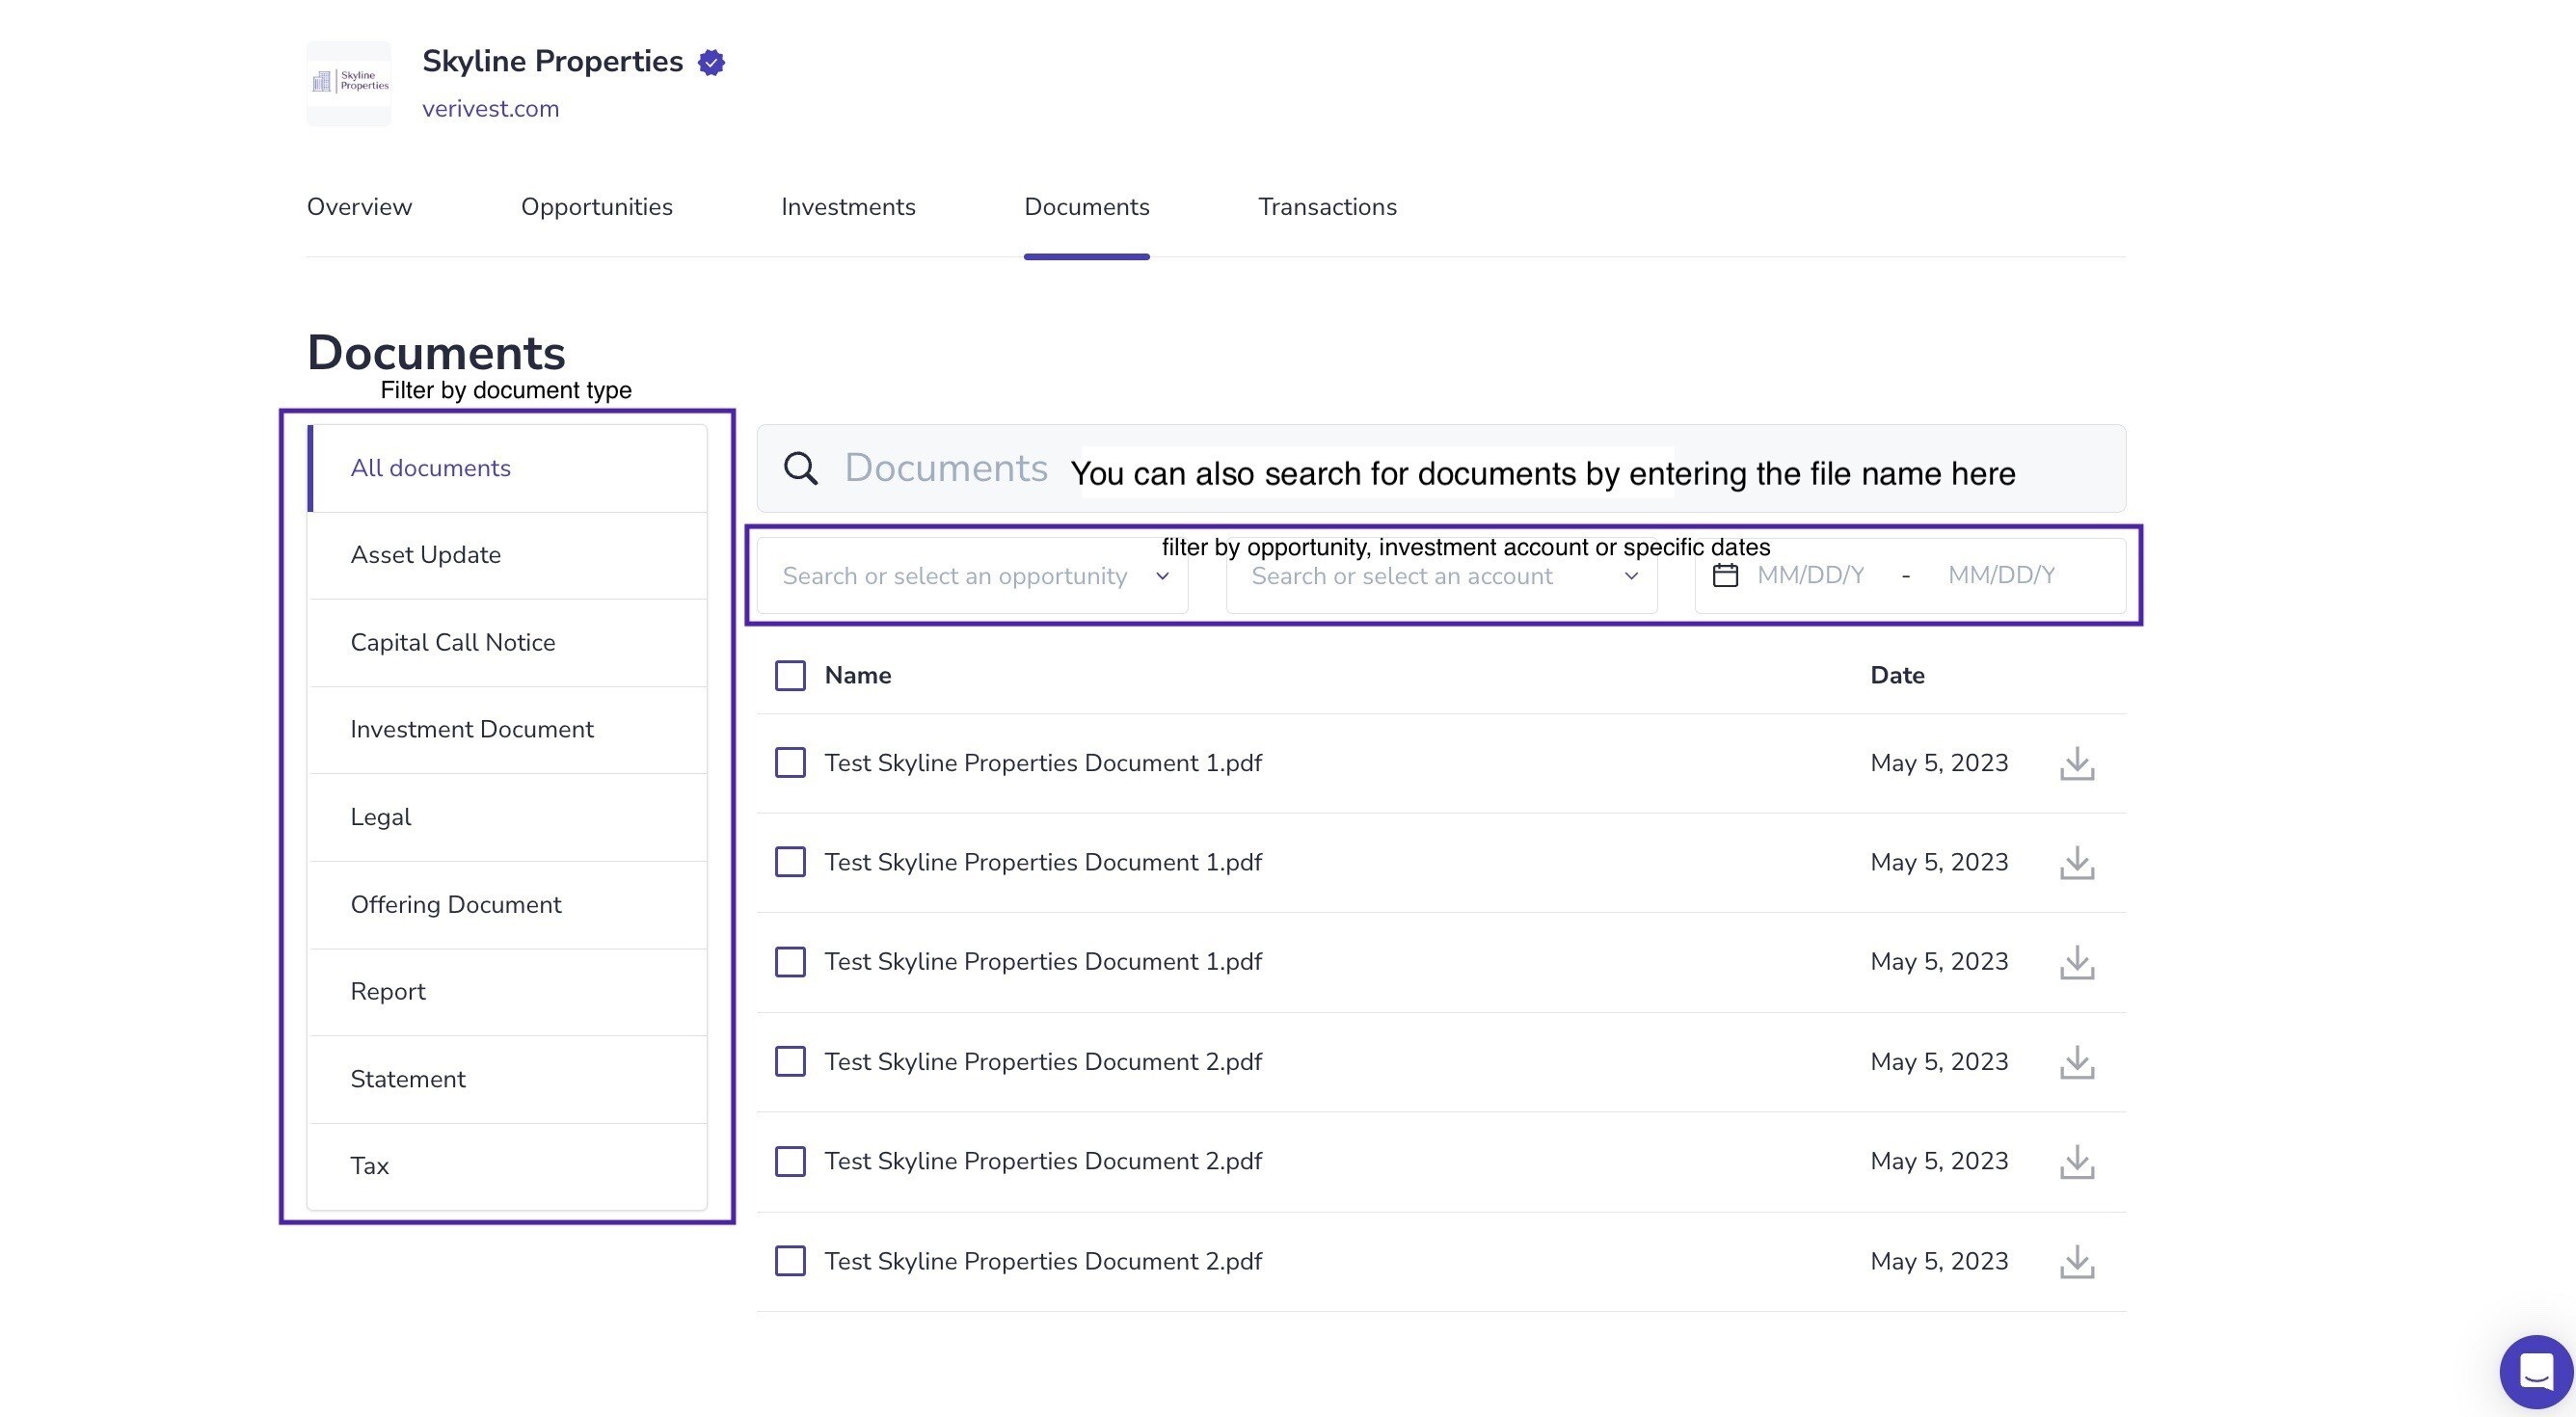Check the last Document 2.pdf row checkbox
The width and height of the screenshot is (2576, 1417).
(x=790, y=1261)
